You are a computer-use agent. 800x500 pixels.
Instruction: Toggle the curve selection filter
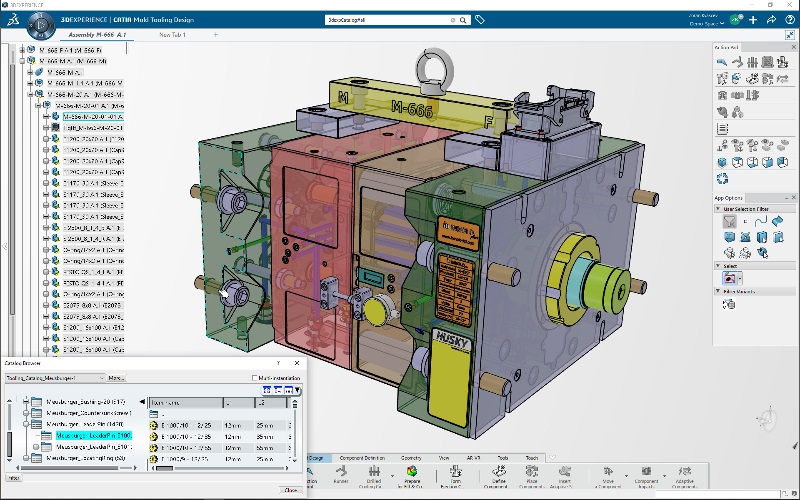click(x=761, y=219)
